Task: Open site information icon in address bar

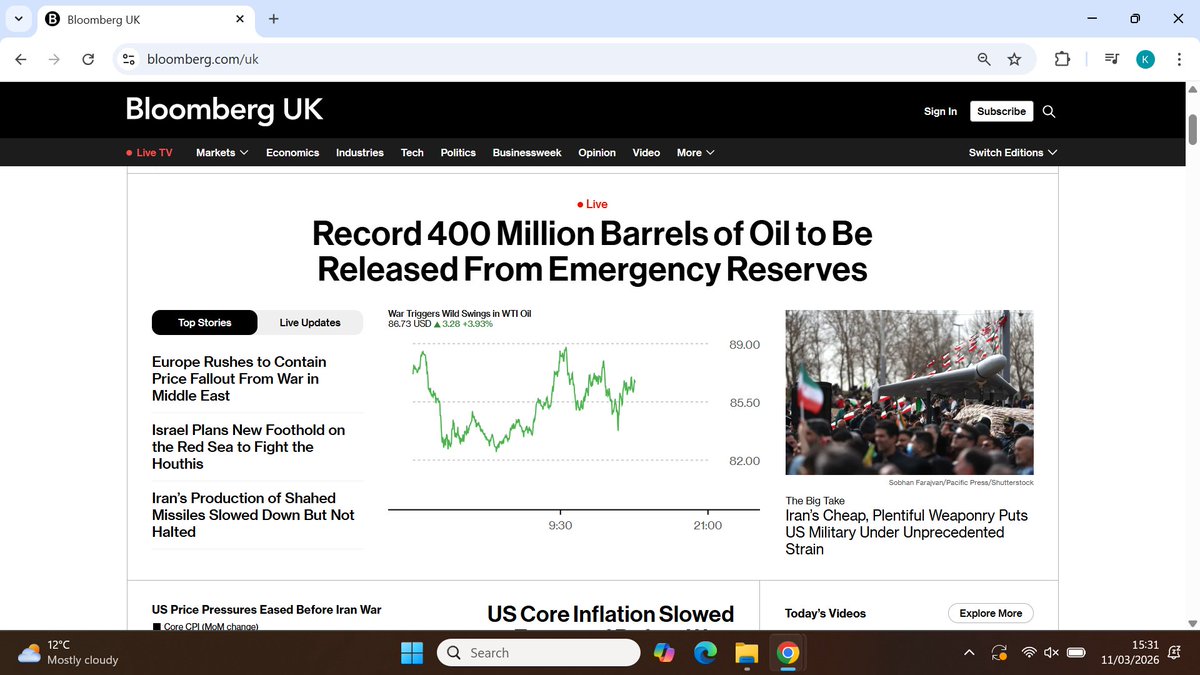Action: point(129,60)
